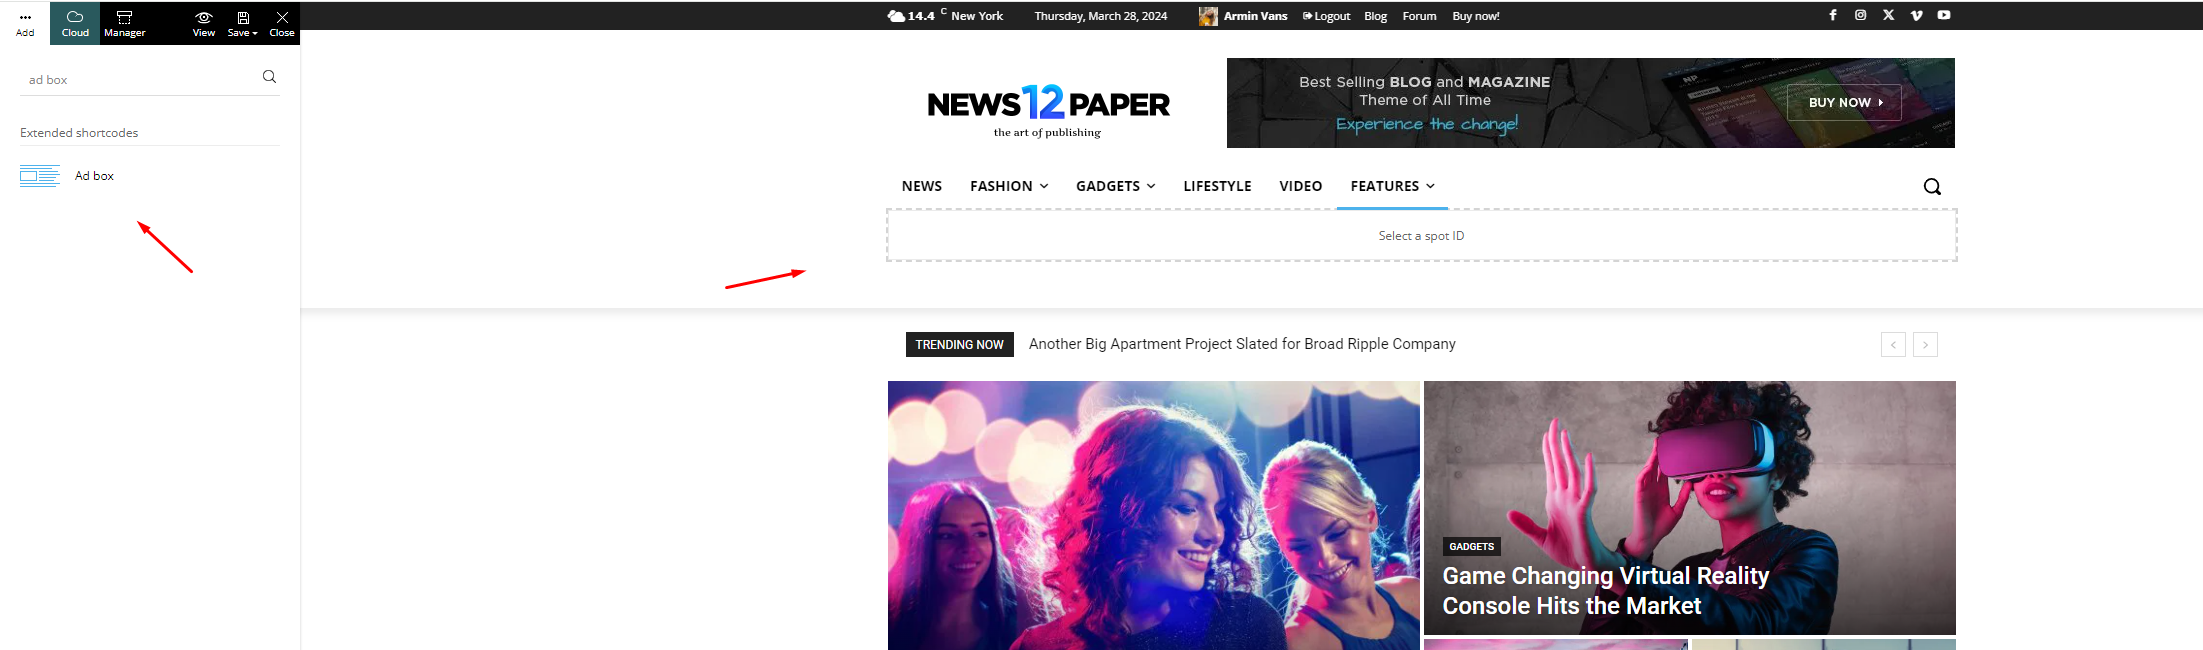Click the 14.4 temperature reading
The width and height of the screenshot is (2203, 650).
(921, 16)
